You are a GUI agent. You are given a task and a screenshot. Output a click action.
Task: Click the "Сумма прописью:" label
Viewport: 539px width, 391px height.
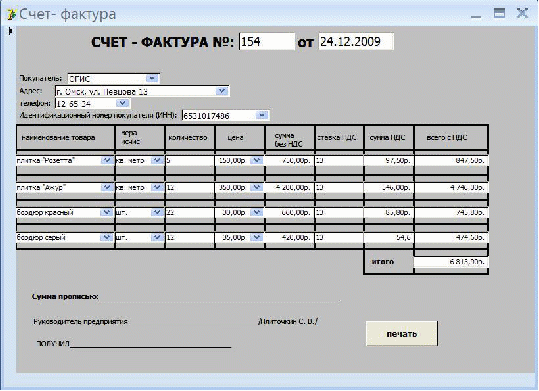[x=65, y=296]
